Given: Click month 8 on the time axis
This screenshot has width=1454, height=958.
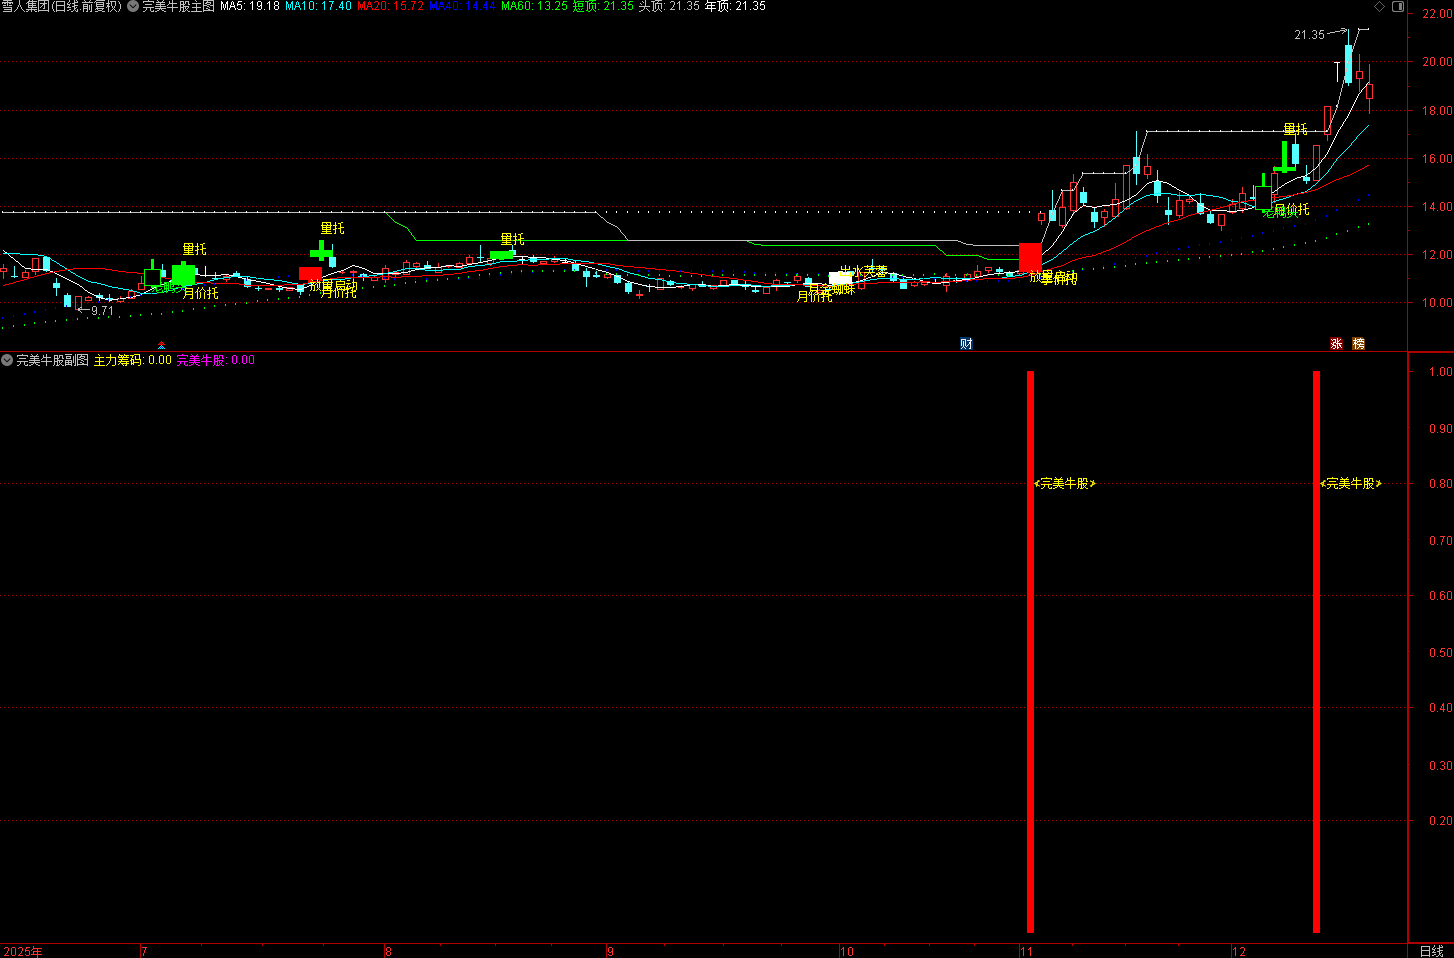Looking at the screenshot, I should (389, 951).
